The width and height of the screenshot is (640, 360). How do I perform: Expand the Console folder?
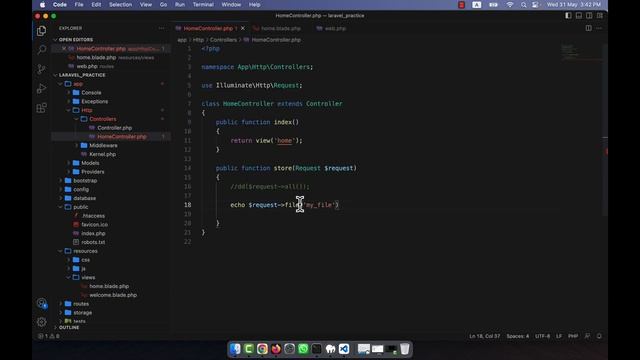91,93
